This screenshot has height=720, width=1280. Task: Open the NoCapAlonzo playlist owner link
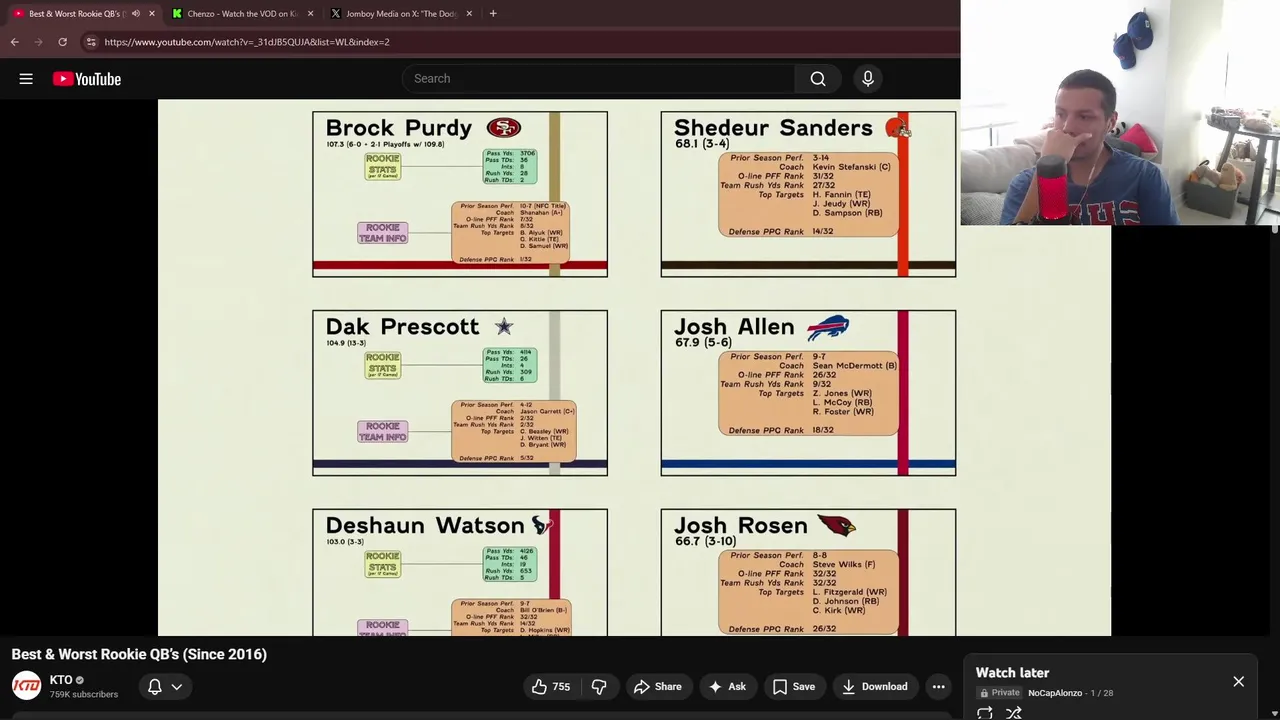pos(1055,693)
